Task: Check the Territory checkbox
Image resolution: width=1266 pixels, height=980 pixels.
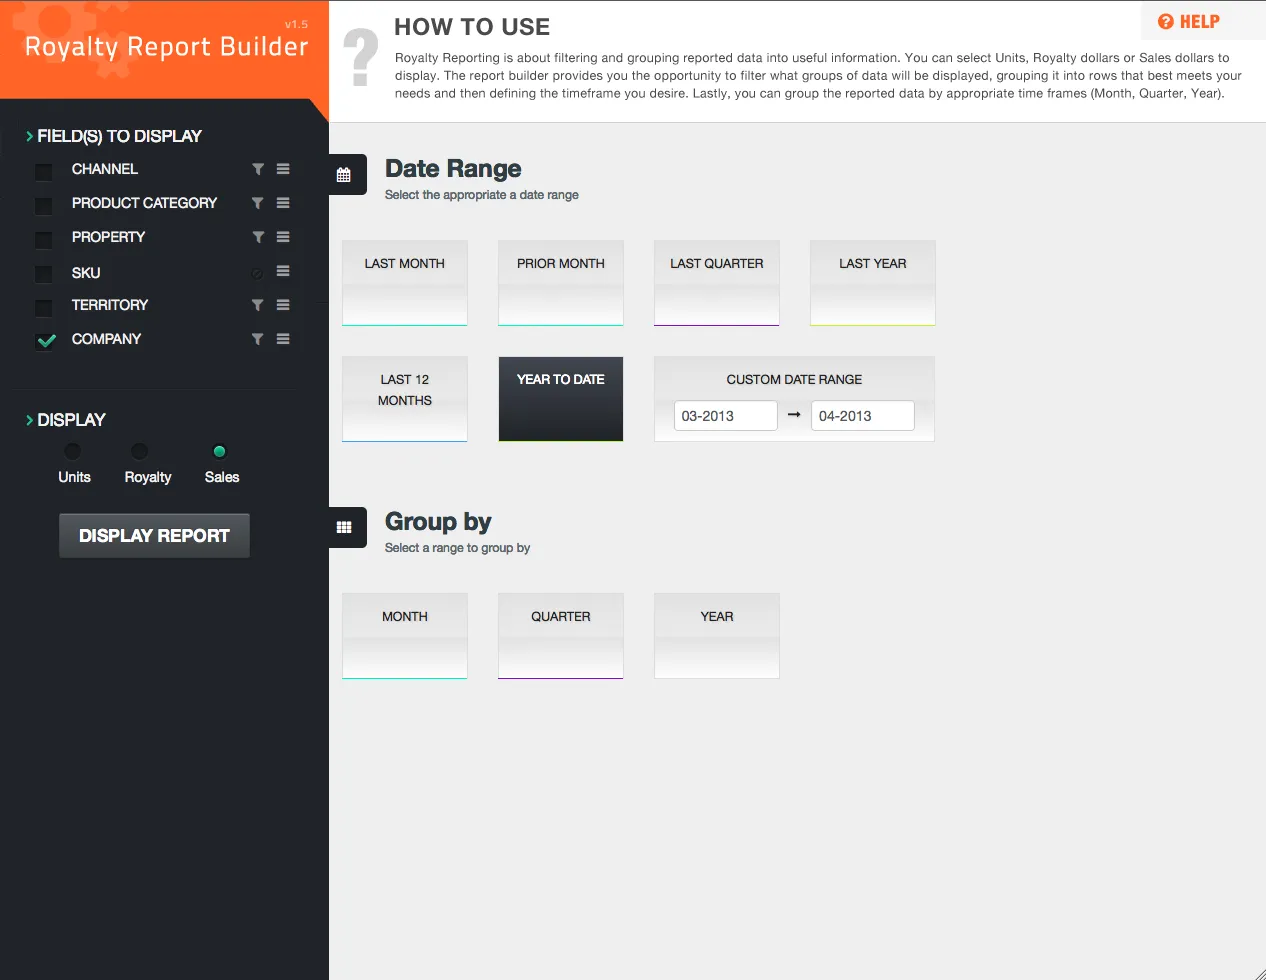Action: pyautogui.click(x=44, y=307)
